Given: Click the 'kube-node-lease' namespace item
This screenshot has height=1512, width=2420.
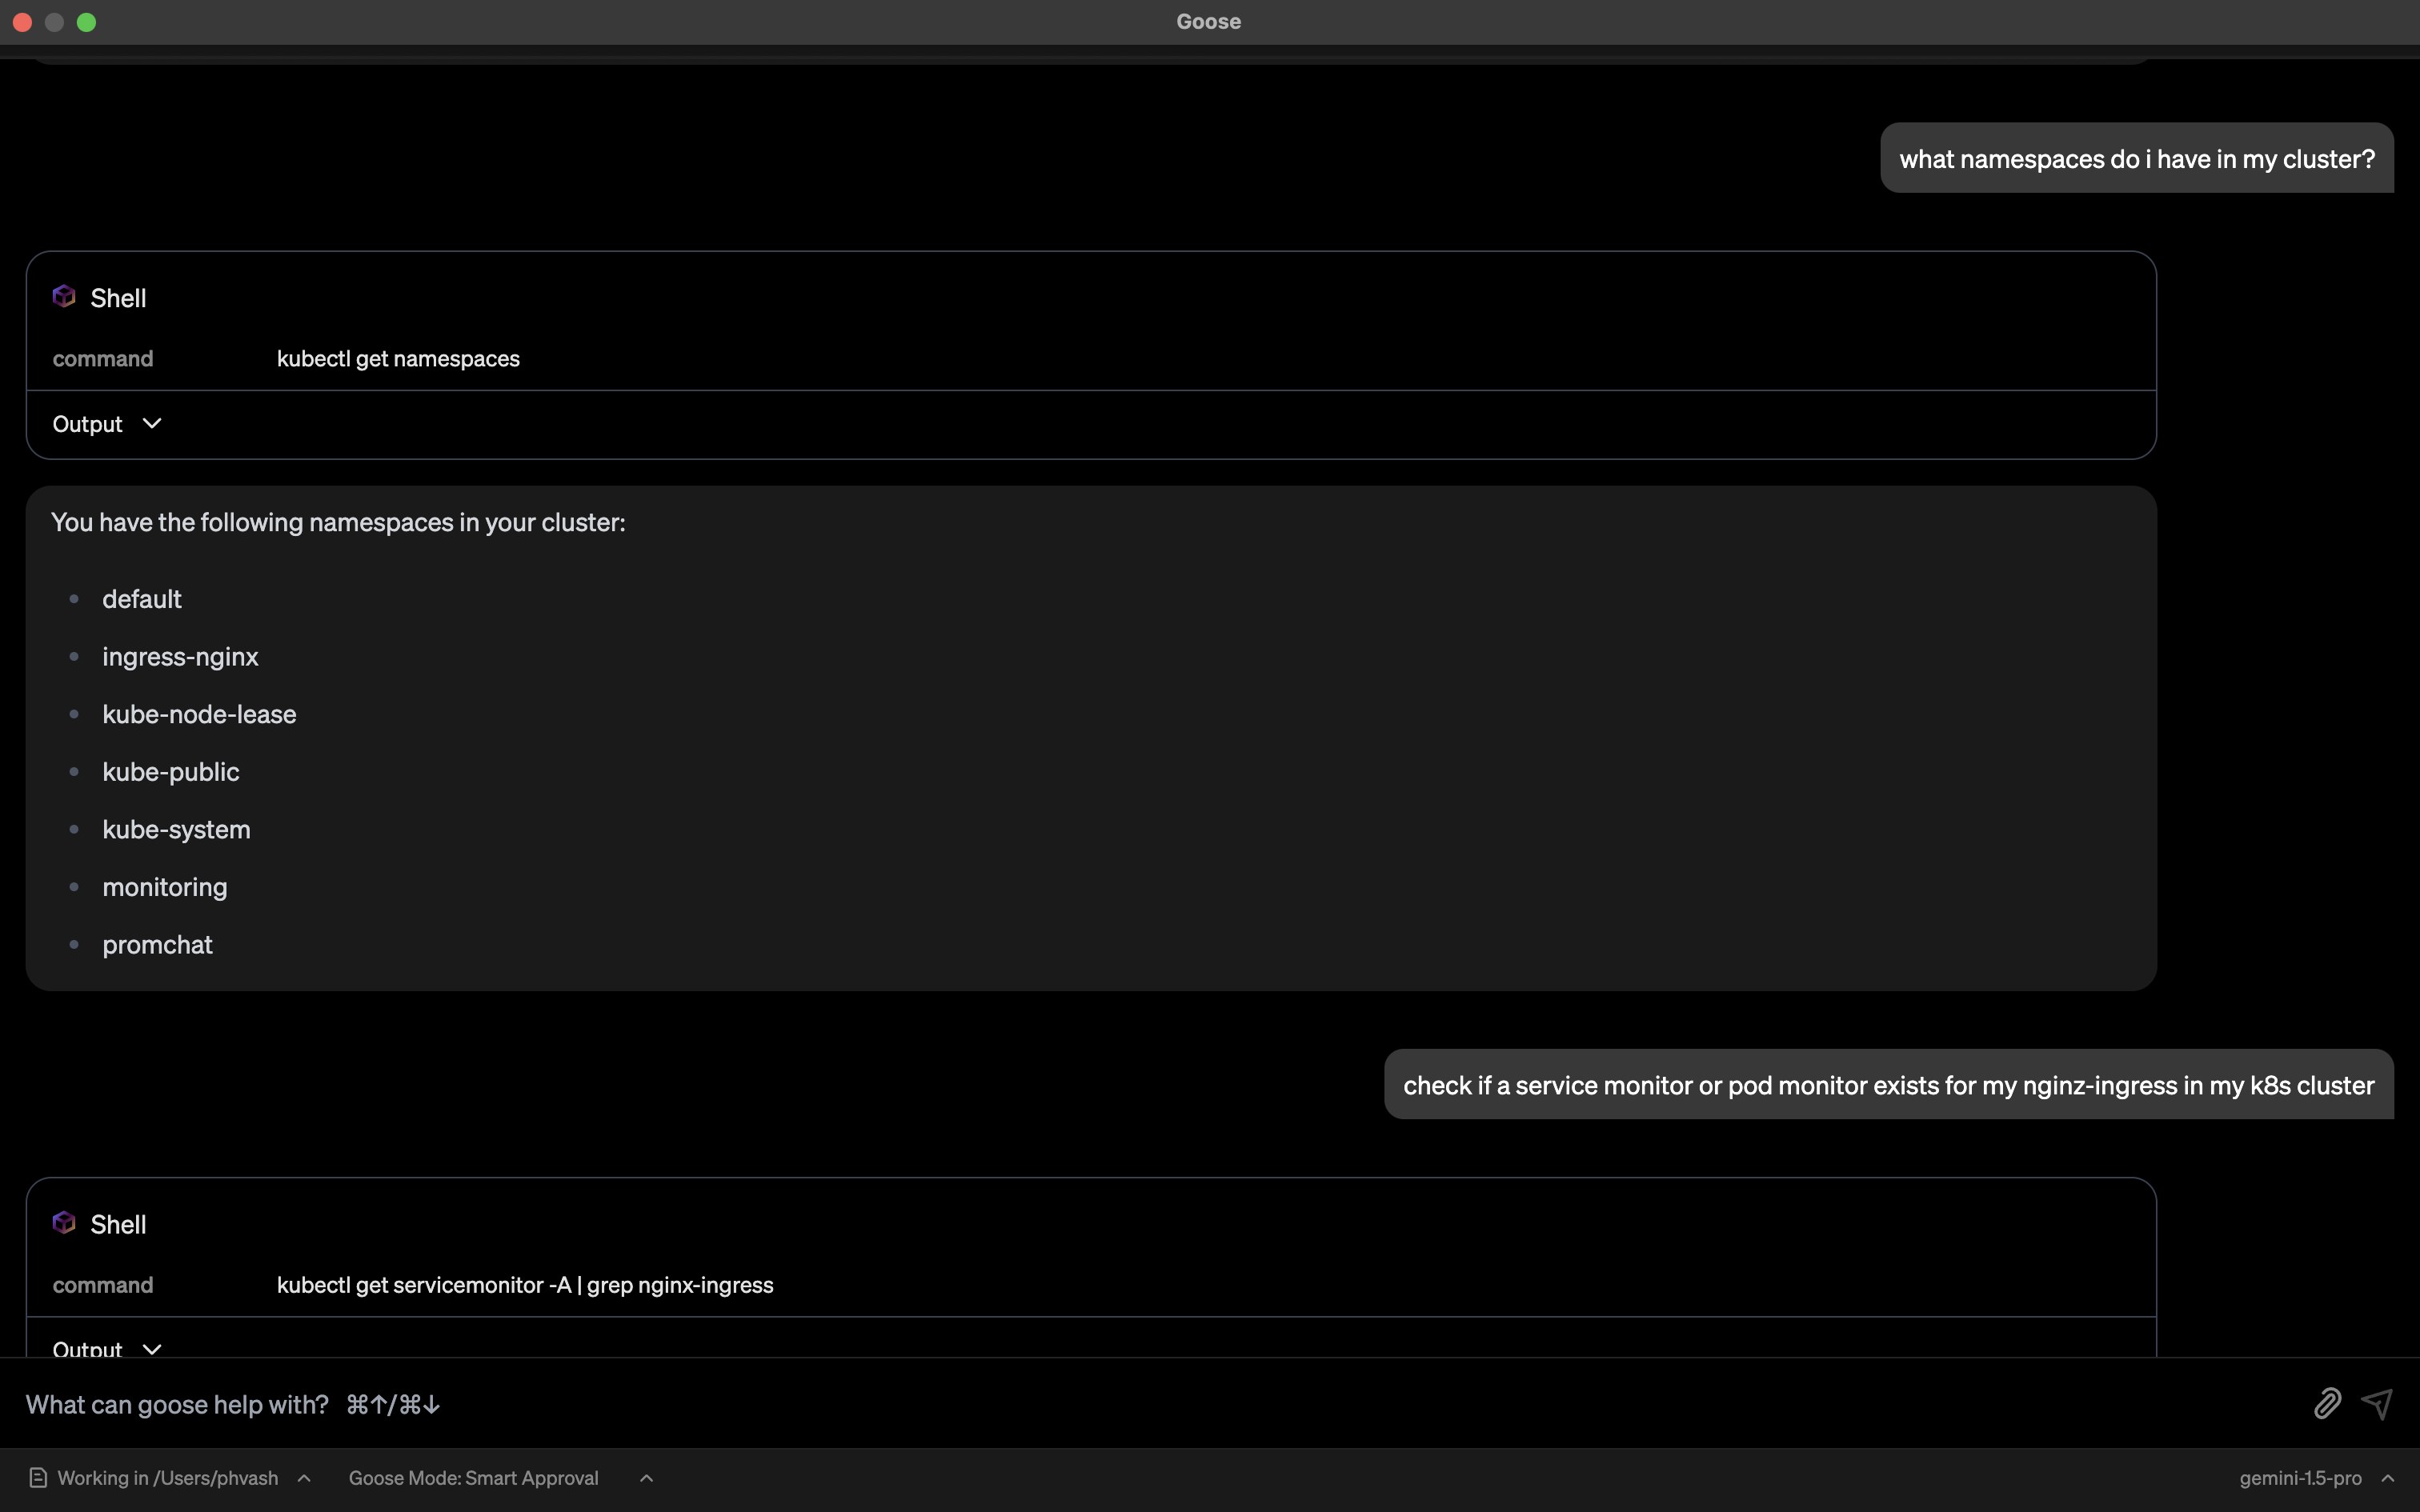Looking at the screenshot, I should click(199, 714).
